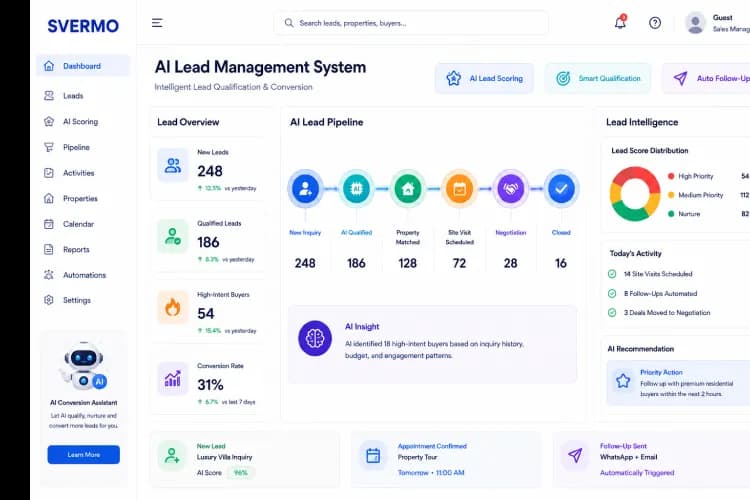Click the AI Insight brain icon
This screenshot has width=750, height=500.
click(x=315, y=338)
